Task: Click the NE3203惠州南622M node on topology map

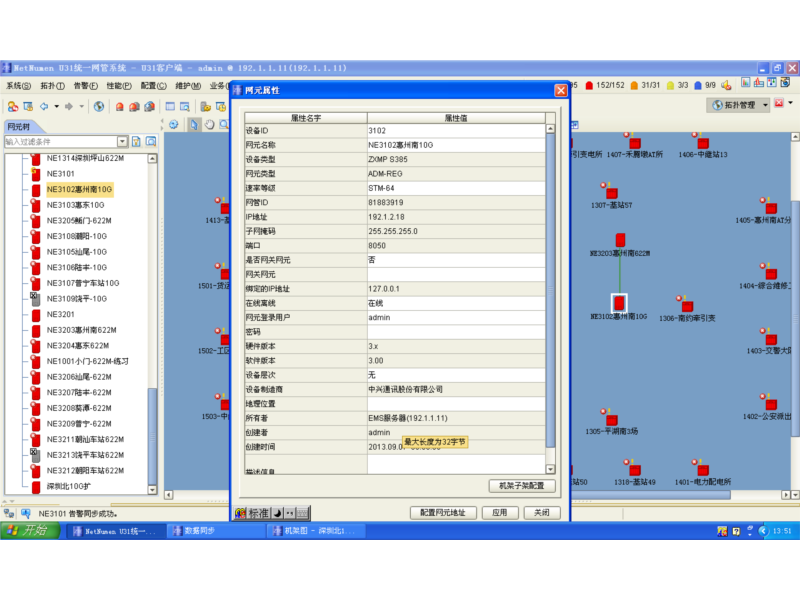Action: 620,240
